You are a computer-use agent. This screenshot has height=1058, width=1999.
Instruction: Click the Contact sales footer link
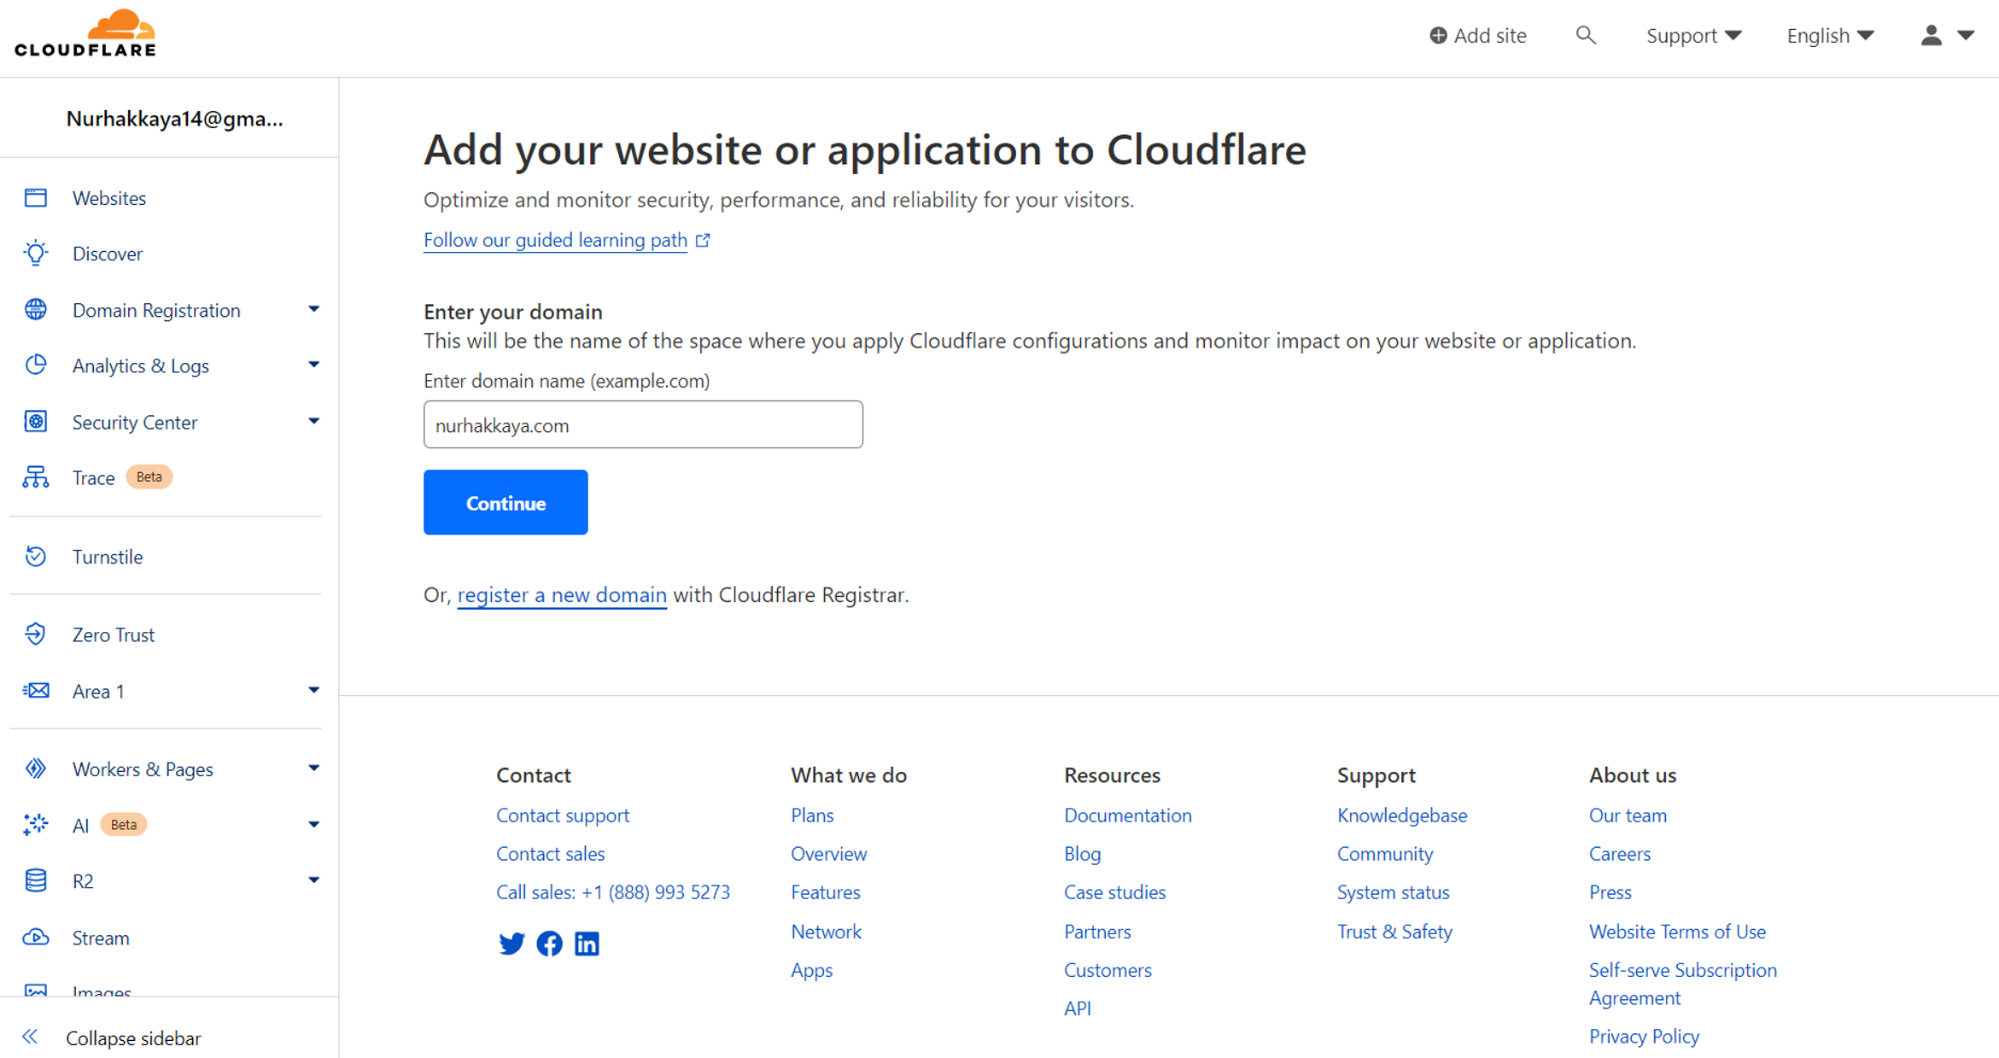click(550, 854)
